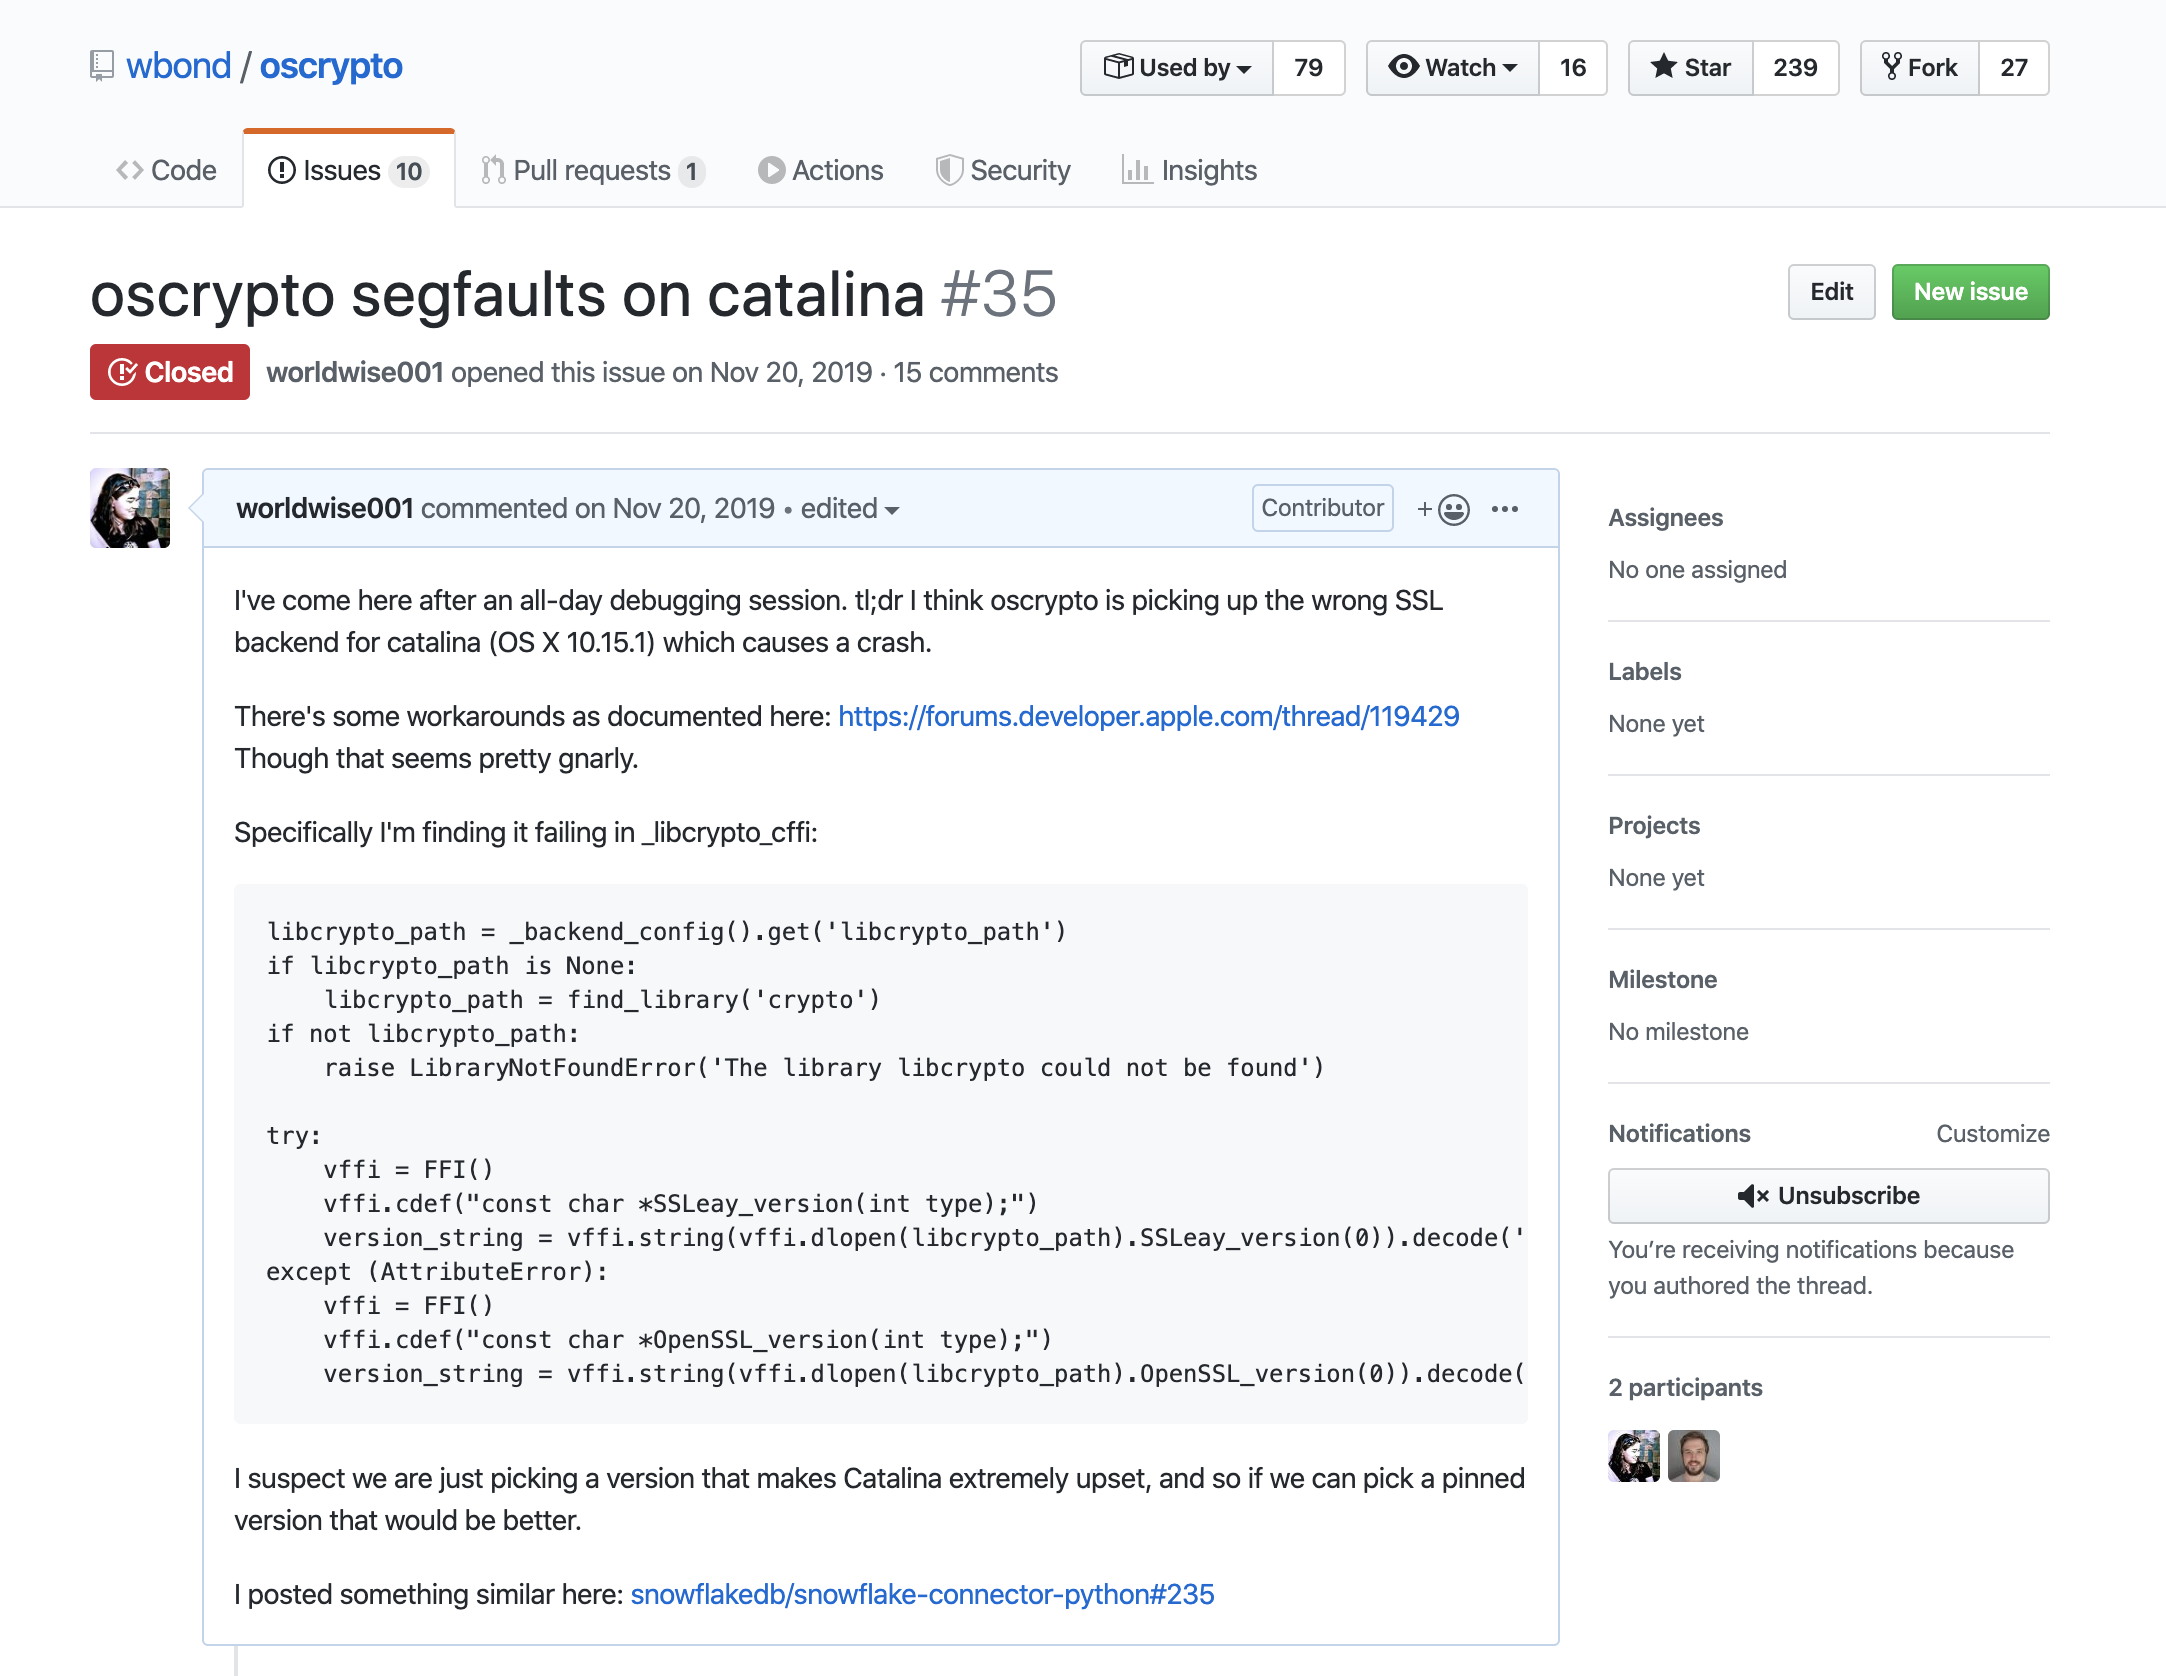The width and height of the screenshot is (2166, 1676).
Task: Create a New issue
Action: [1970, 292]
